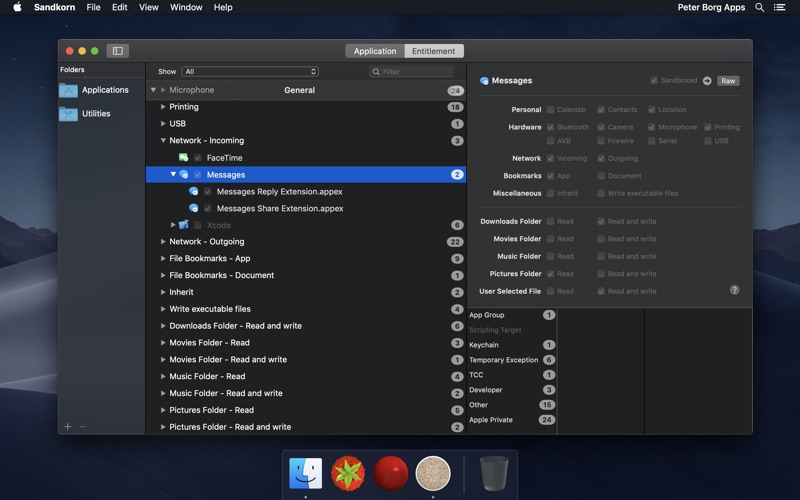Open the File menu

coord(93,7)
